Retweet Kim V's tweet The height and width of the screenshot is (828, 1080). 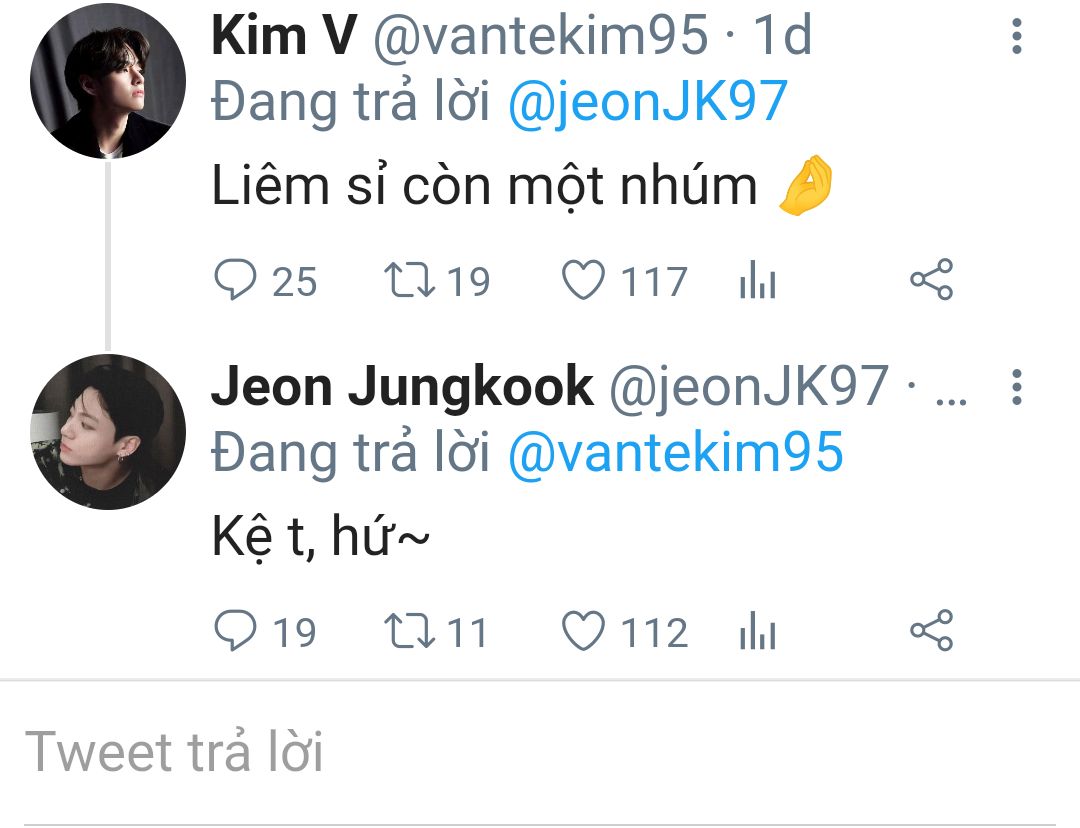[409, 280]
